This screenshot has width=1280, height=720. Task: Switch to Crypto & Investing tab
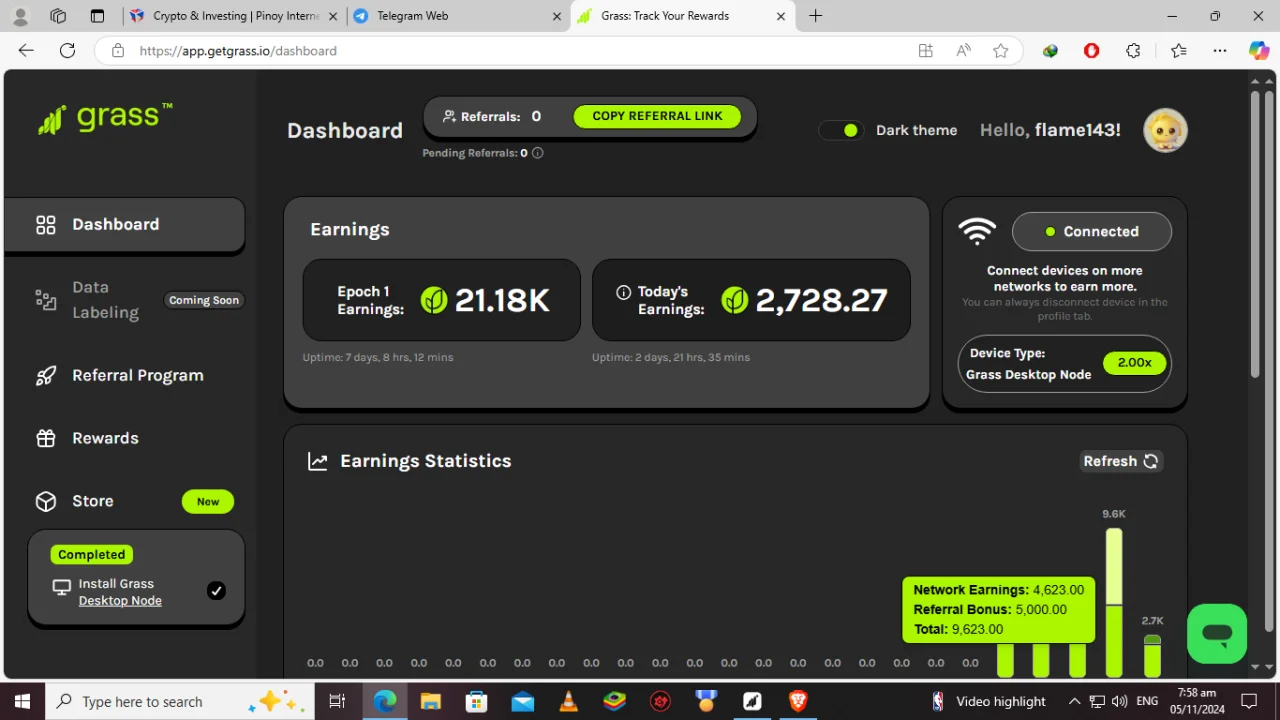(x=236, y=16)
